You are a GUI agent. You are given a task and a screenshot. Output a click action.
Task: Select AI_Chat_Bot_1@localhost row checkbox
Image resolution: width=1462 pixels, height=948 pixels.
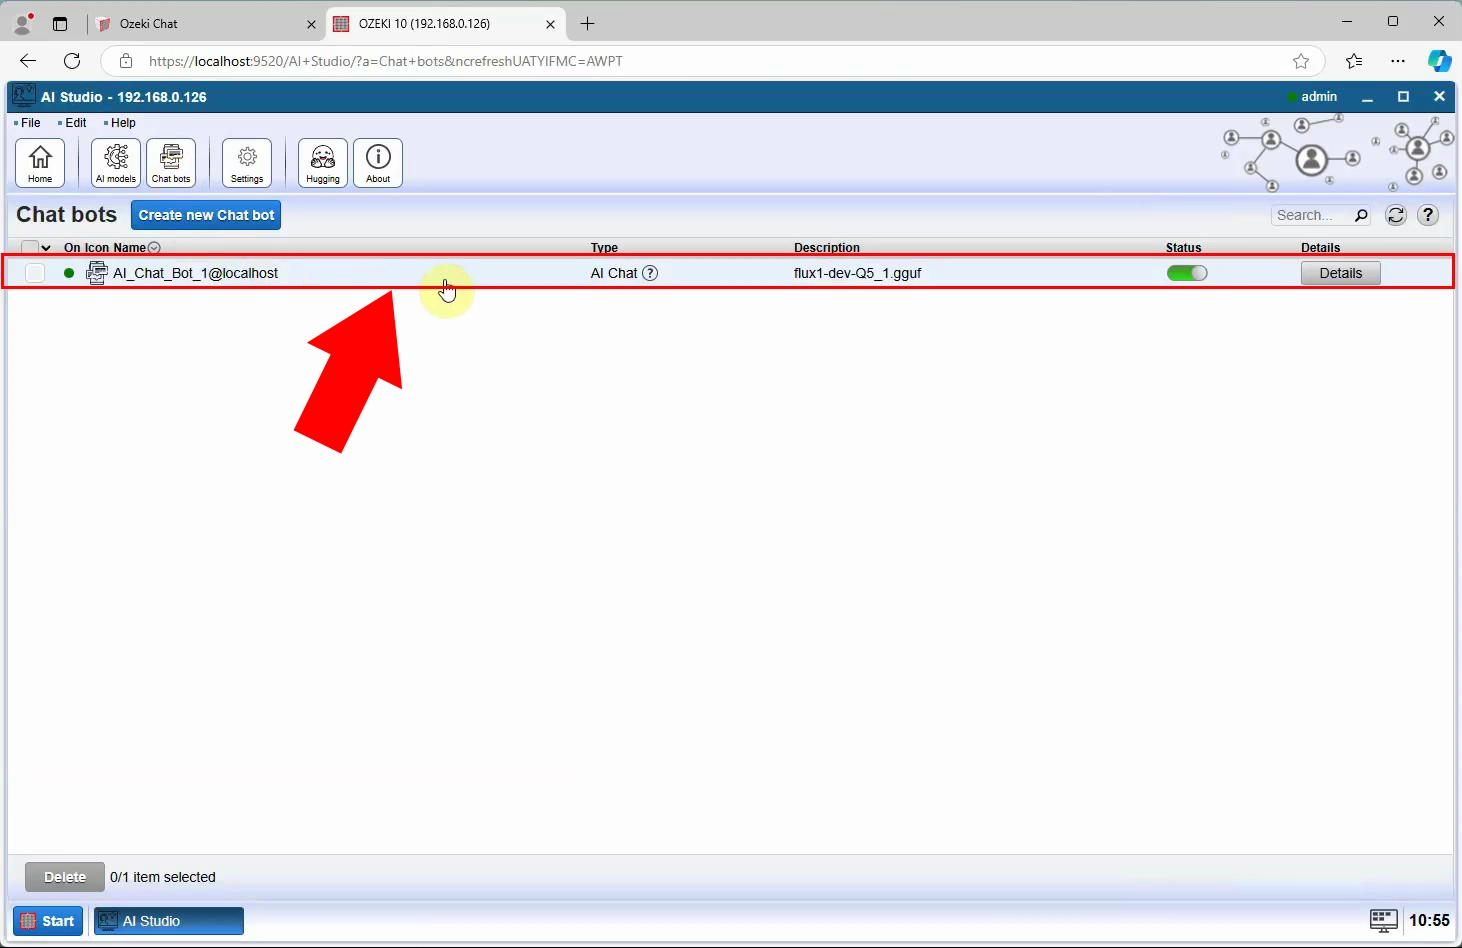[35, 273]
